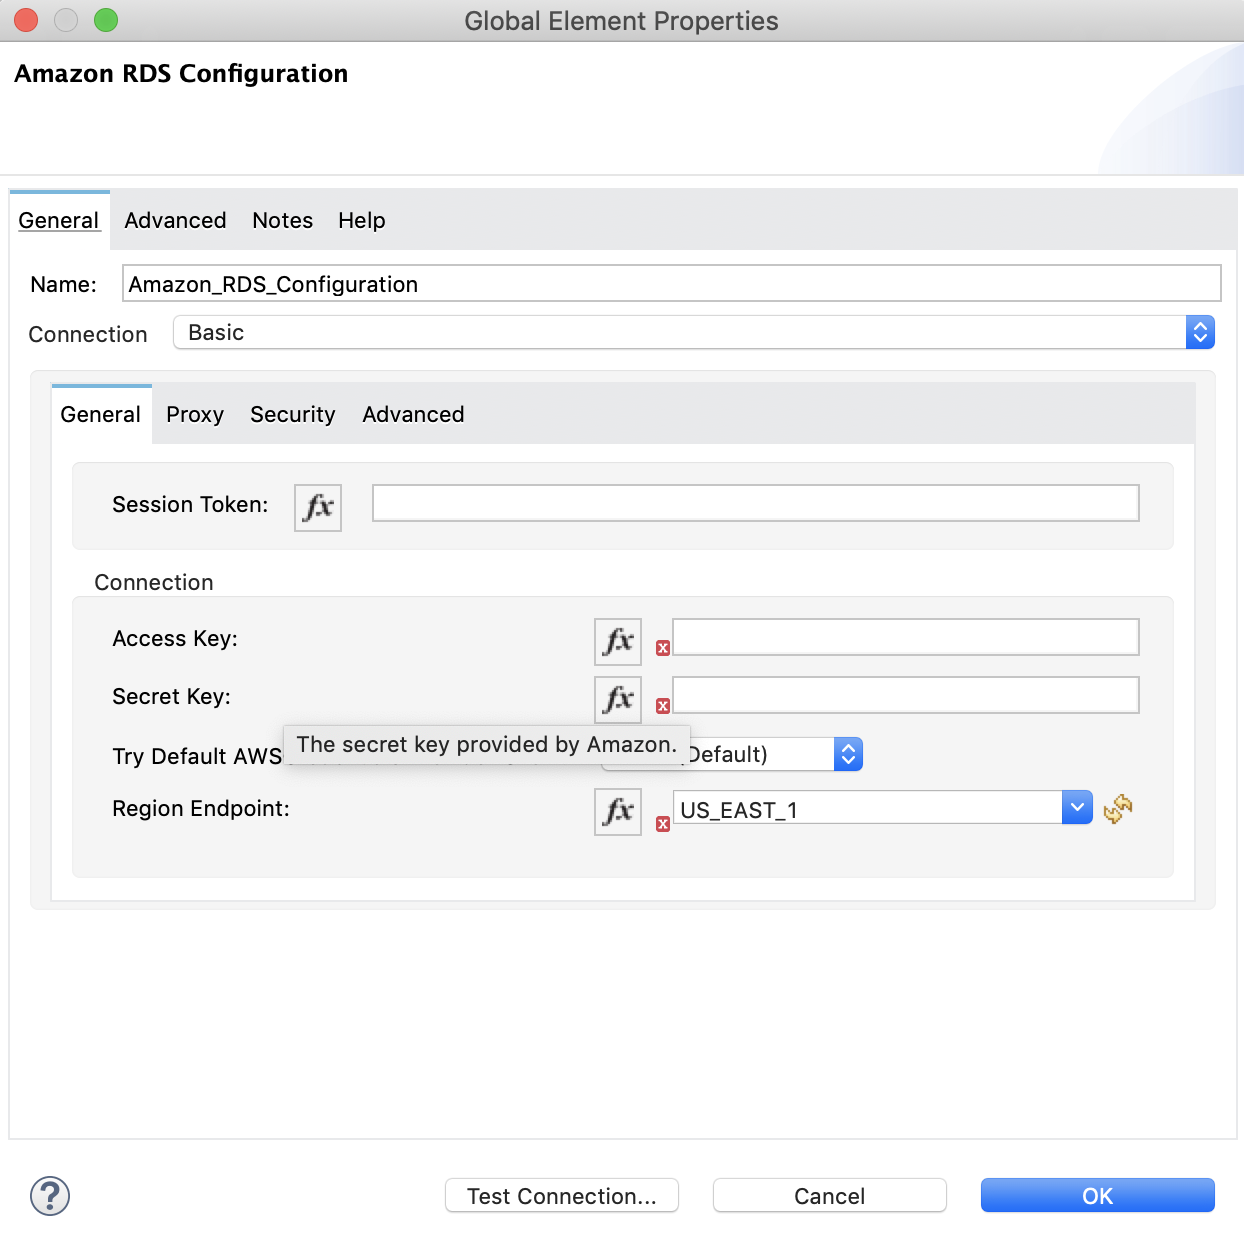The width and height of the screenshot is (1244, 1242).
Task: Click the error indicator beside Access Key
Action: tap(662, 649)
